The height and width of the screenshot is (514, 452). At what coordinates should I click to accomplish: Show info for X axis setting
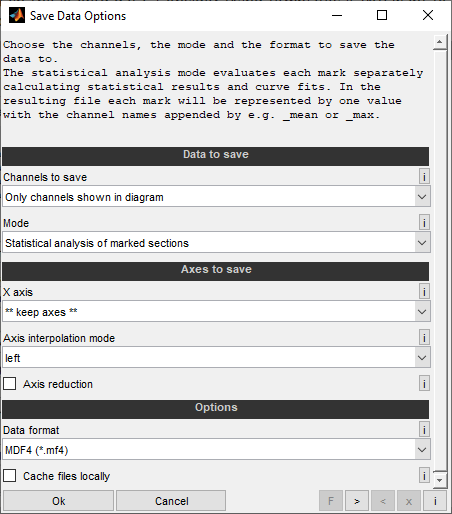pos(424,292)
